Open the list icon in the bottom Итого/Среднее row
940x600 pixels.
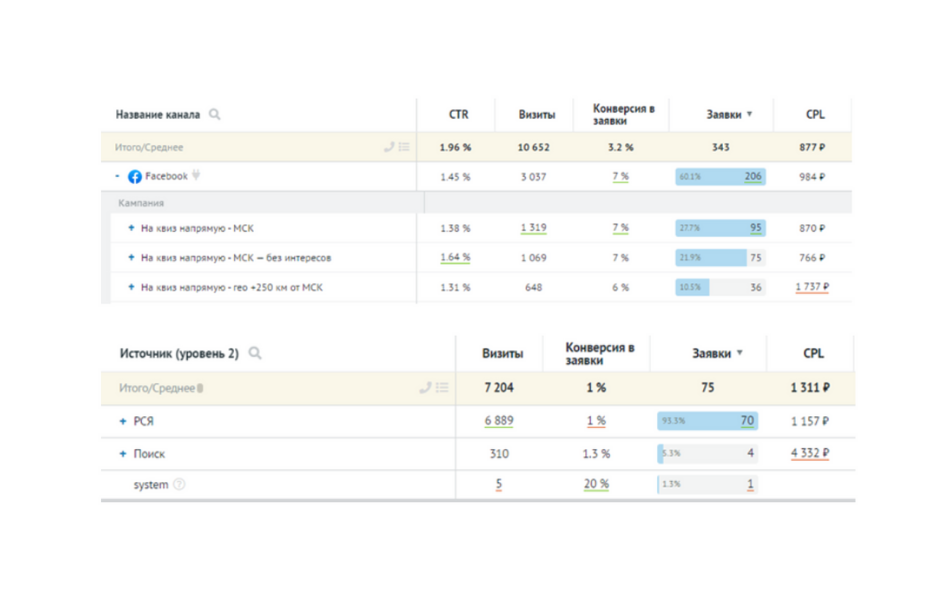pos(442,388)
